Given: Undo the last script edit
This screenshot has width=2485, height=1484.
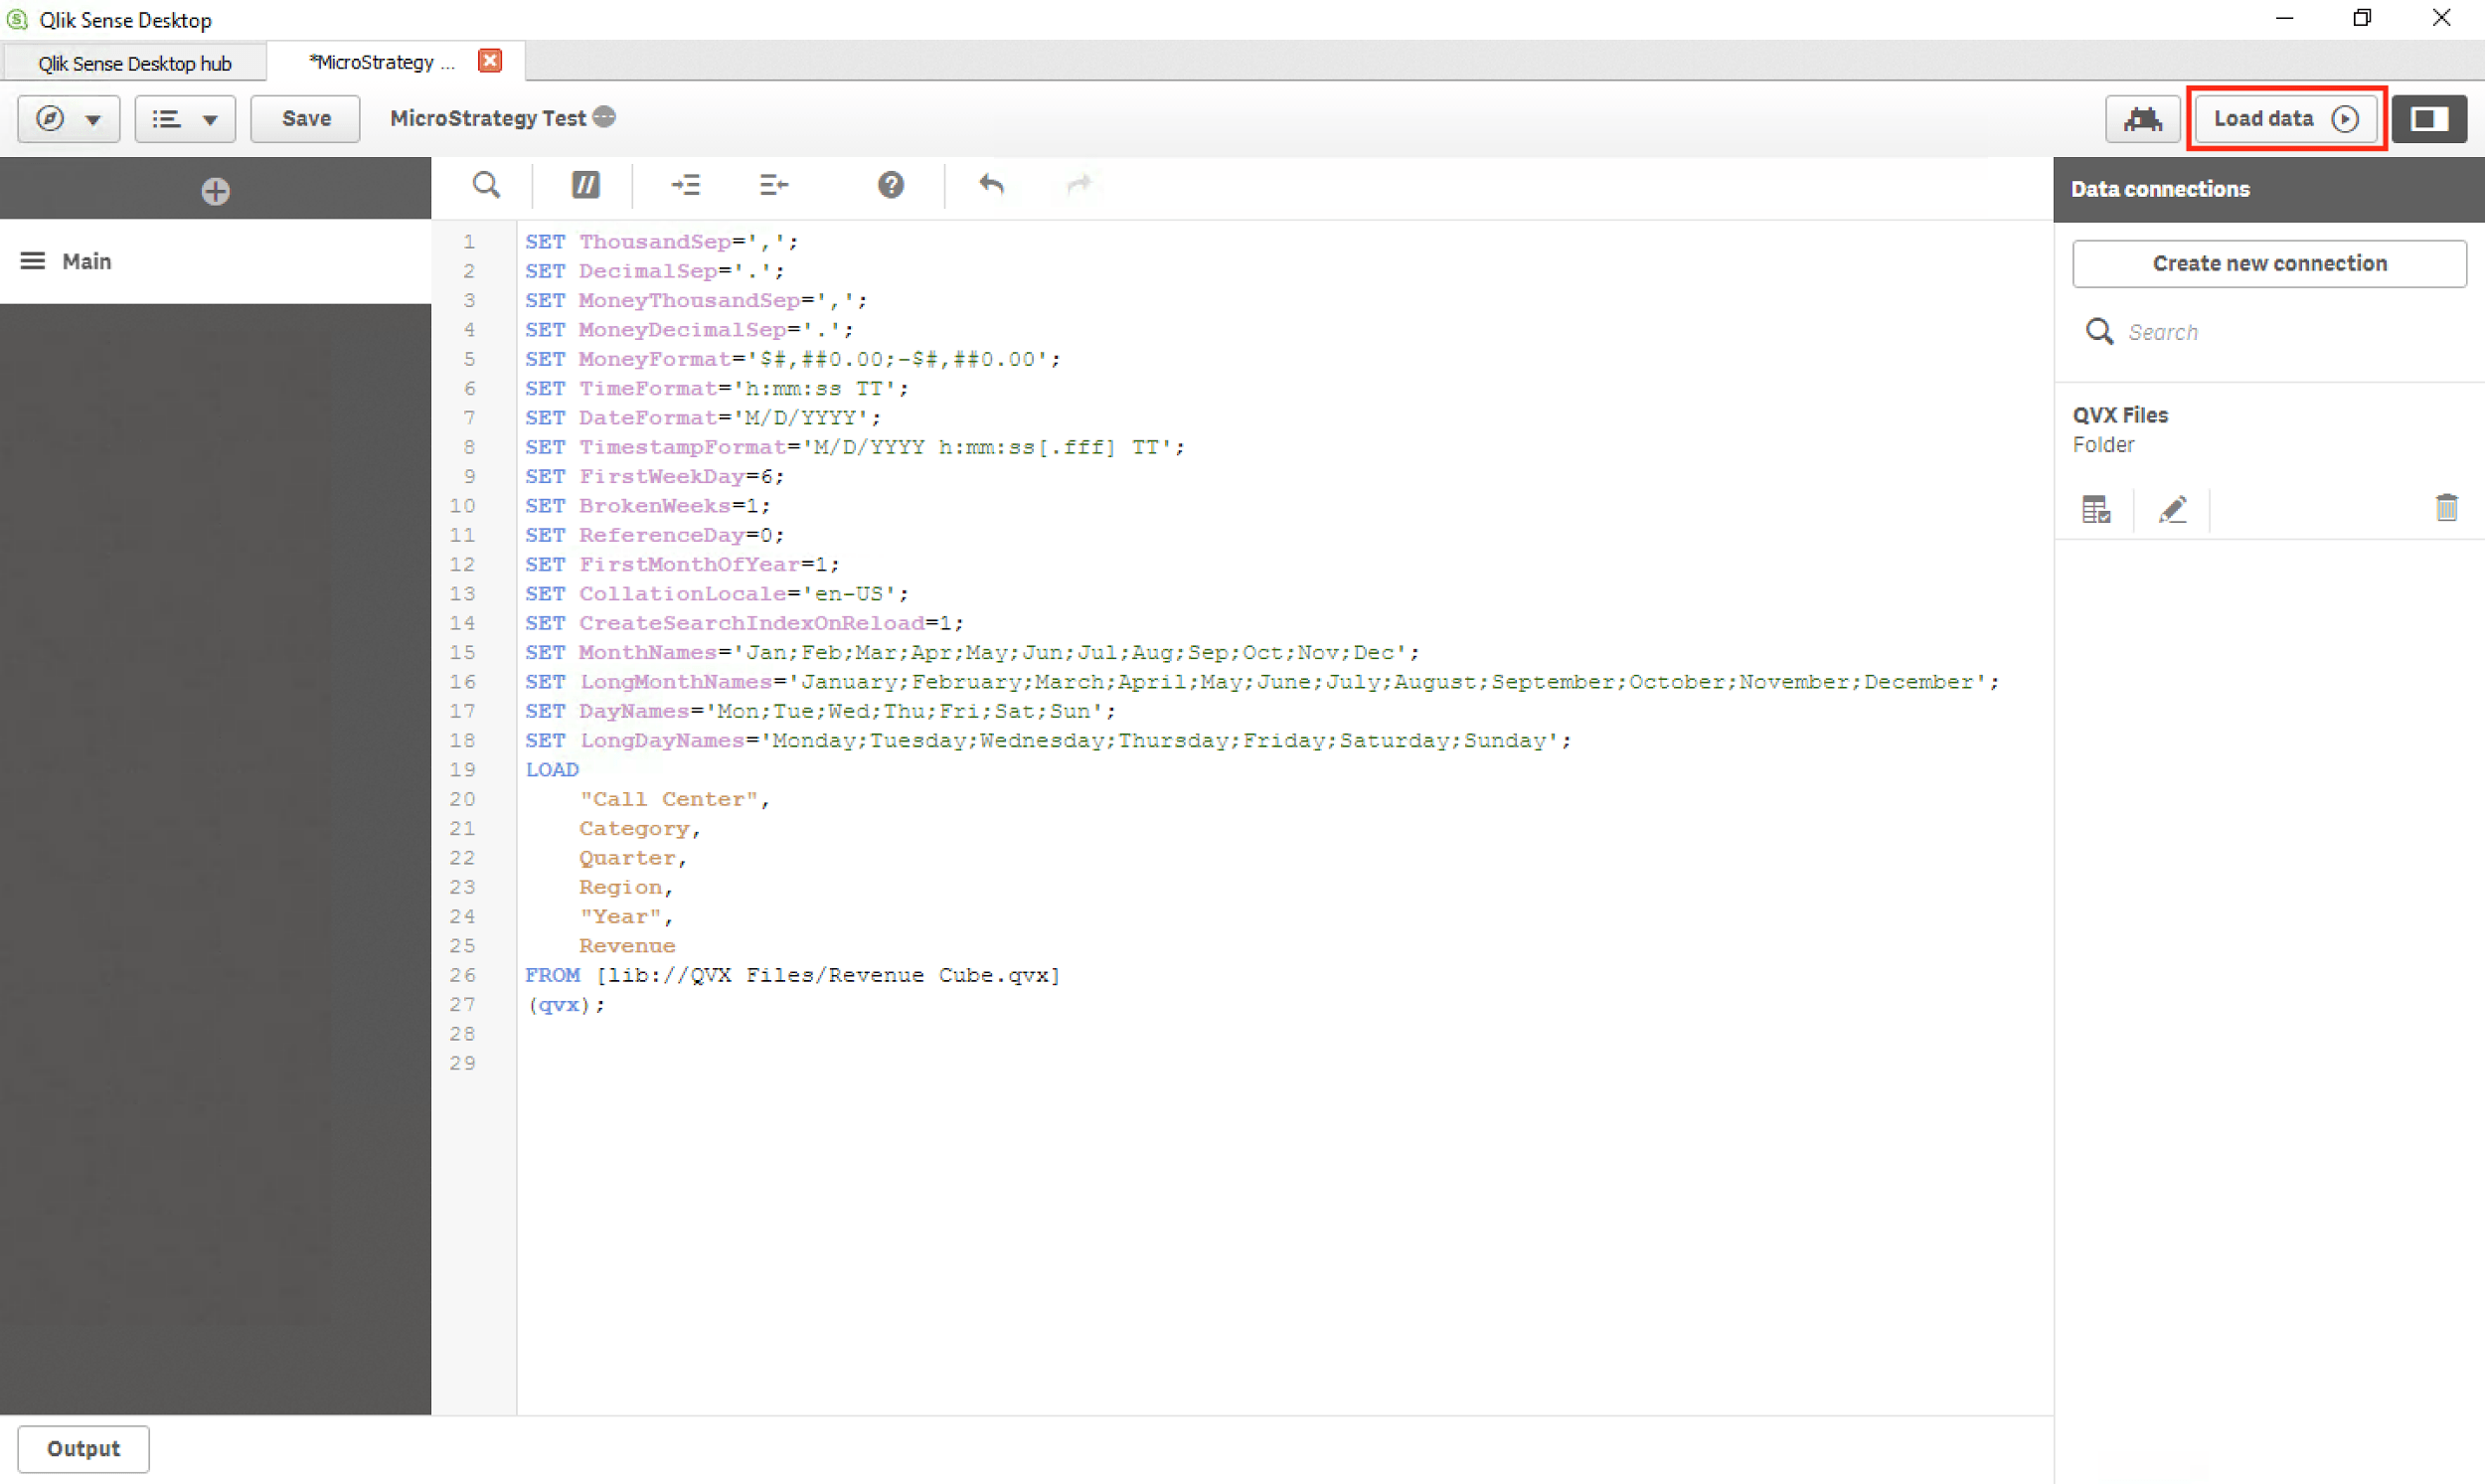Looking at the screenshot, I should tap(990, 185).
